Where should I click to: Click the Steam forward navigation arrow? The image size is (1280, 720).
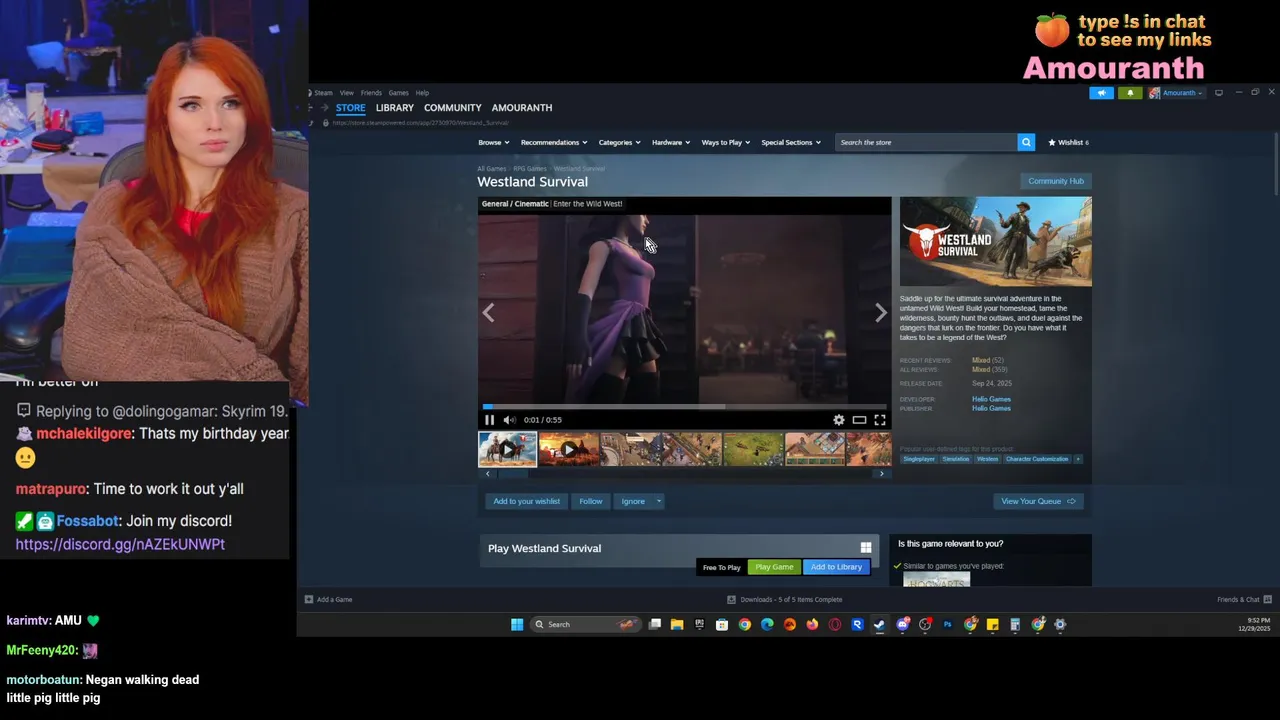(324, 107)
